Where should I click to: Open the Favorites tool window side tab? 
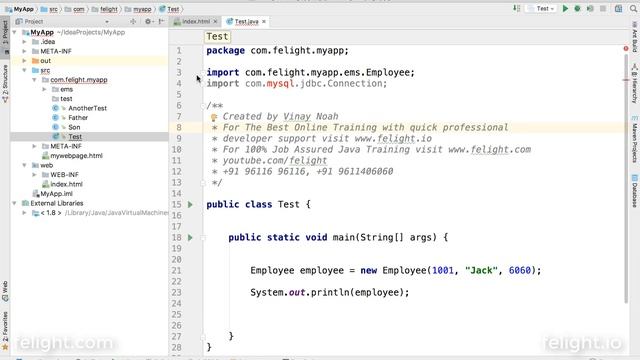coord(5,331)
